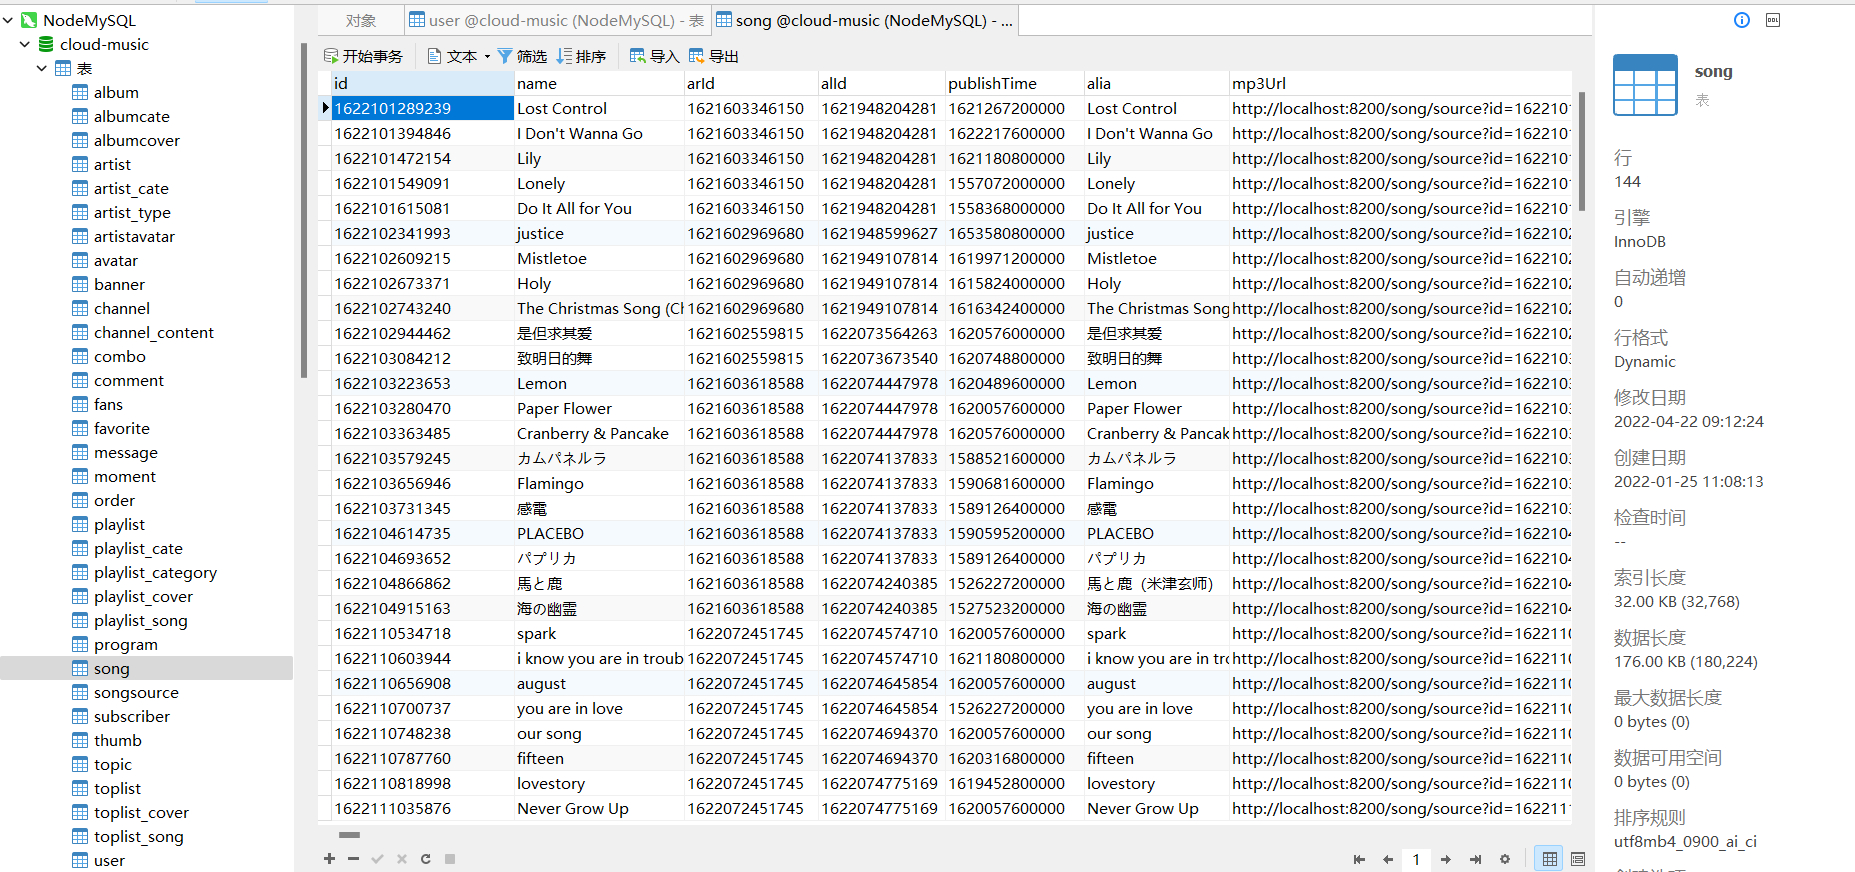Delete record using the minus icon
The image size is (1855, 872).
click(x=353, y=858)
